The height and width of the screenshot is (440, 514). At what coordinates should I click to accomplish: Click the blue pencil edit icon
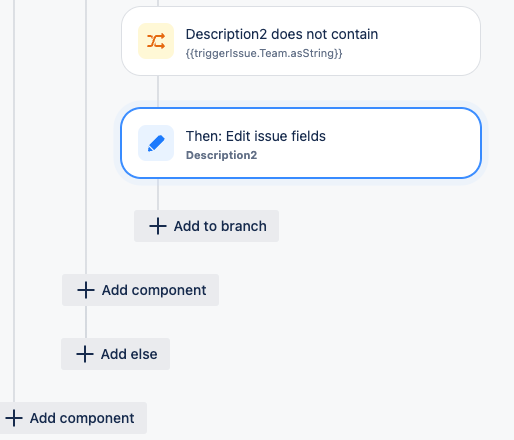click(156, 143)
